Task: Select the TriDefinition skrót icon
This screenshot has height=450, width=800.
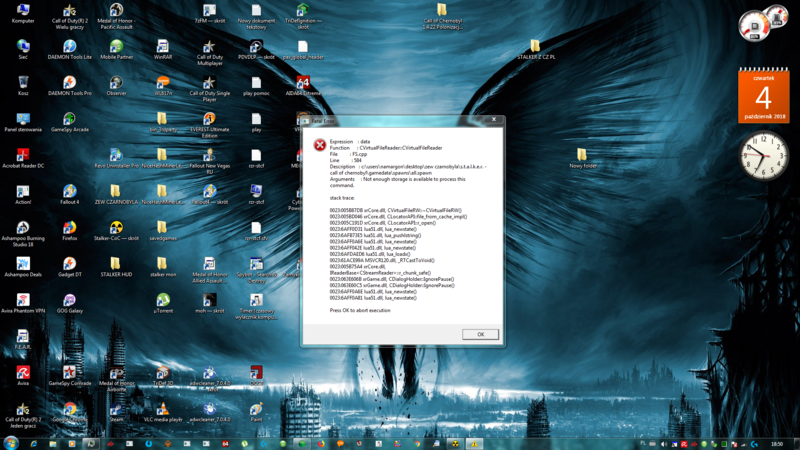Action: pos(303,16)
